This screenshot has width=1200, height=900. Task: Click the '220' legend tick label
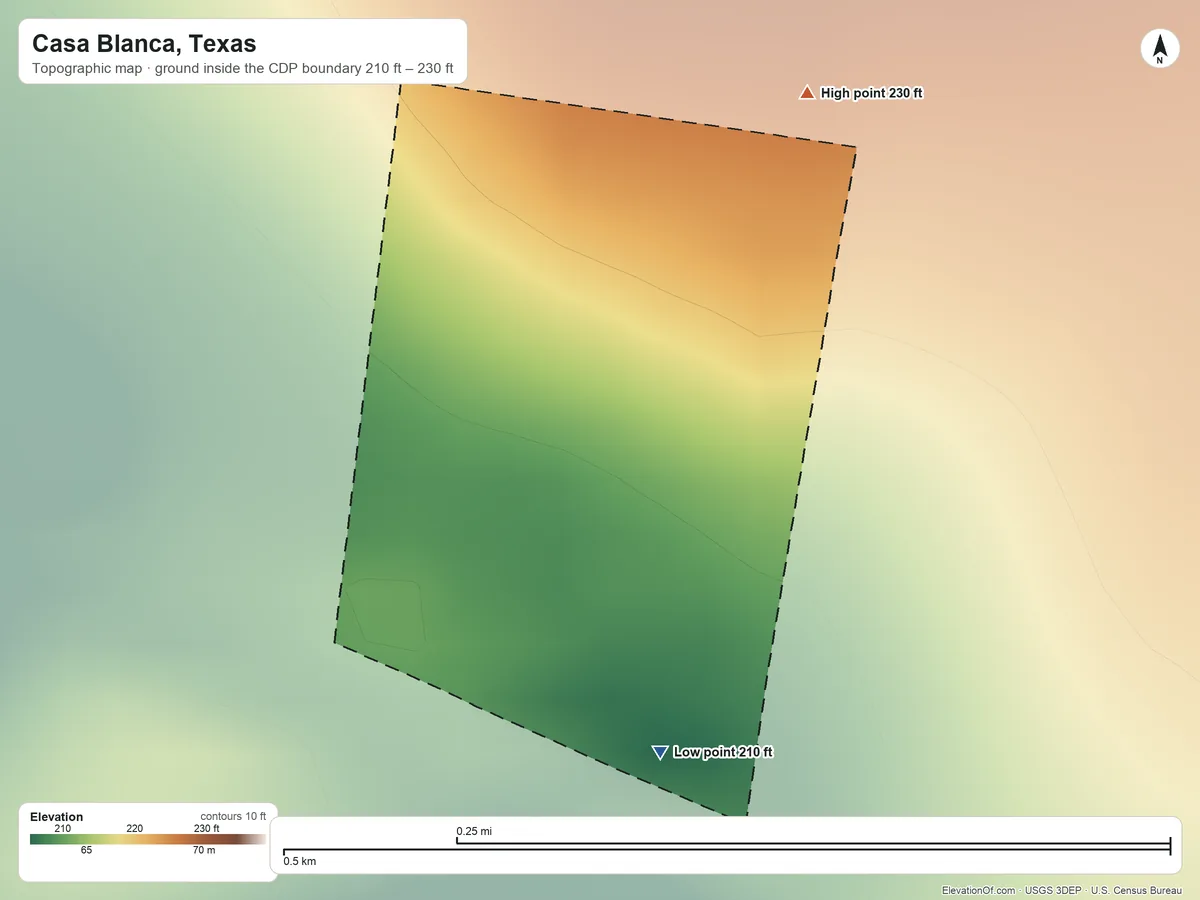point(135,828)
